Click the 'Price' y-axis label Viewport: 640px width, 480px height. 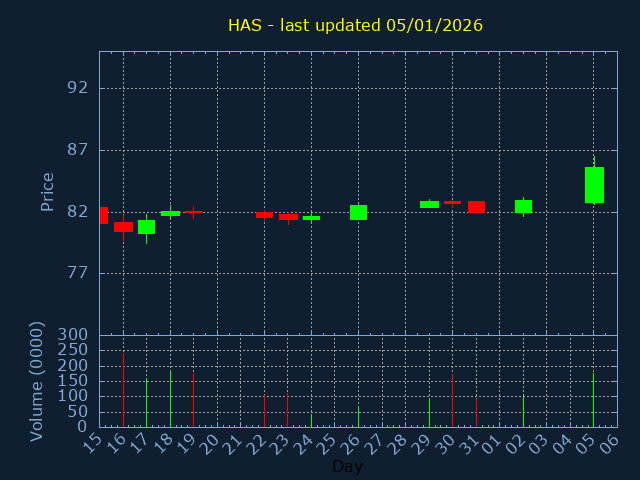[47, 191]
